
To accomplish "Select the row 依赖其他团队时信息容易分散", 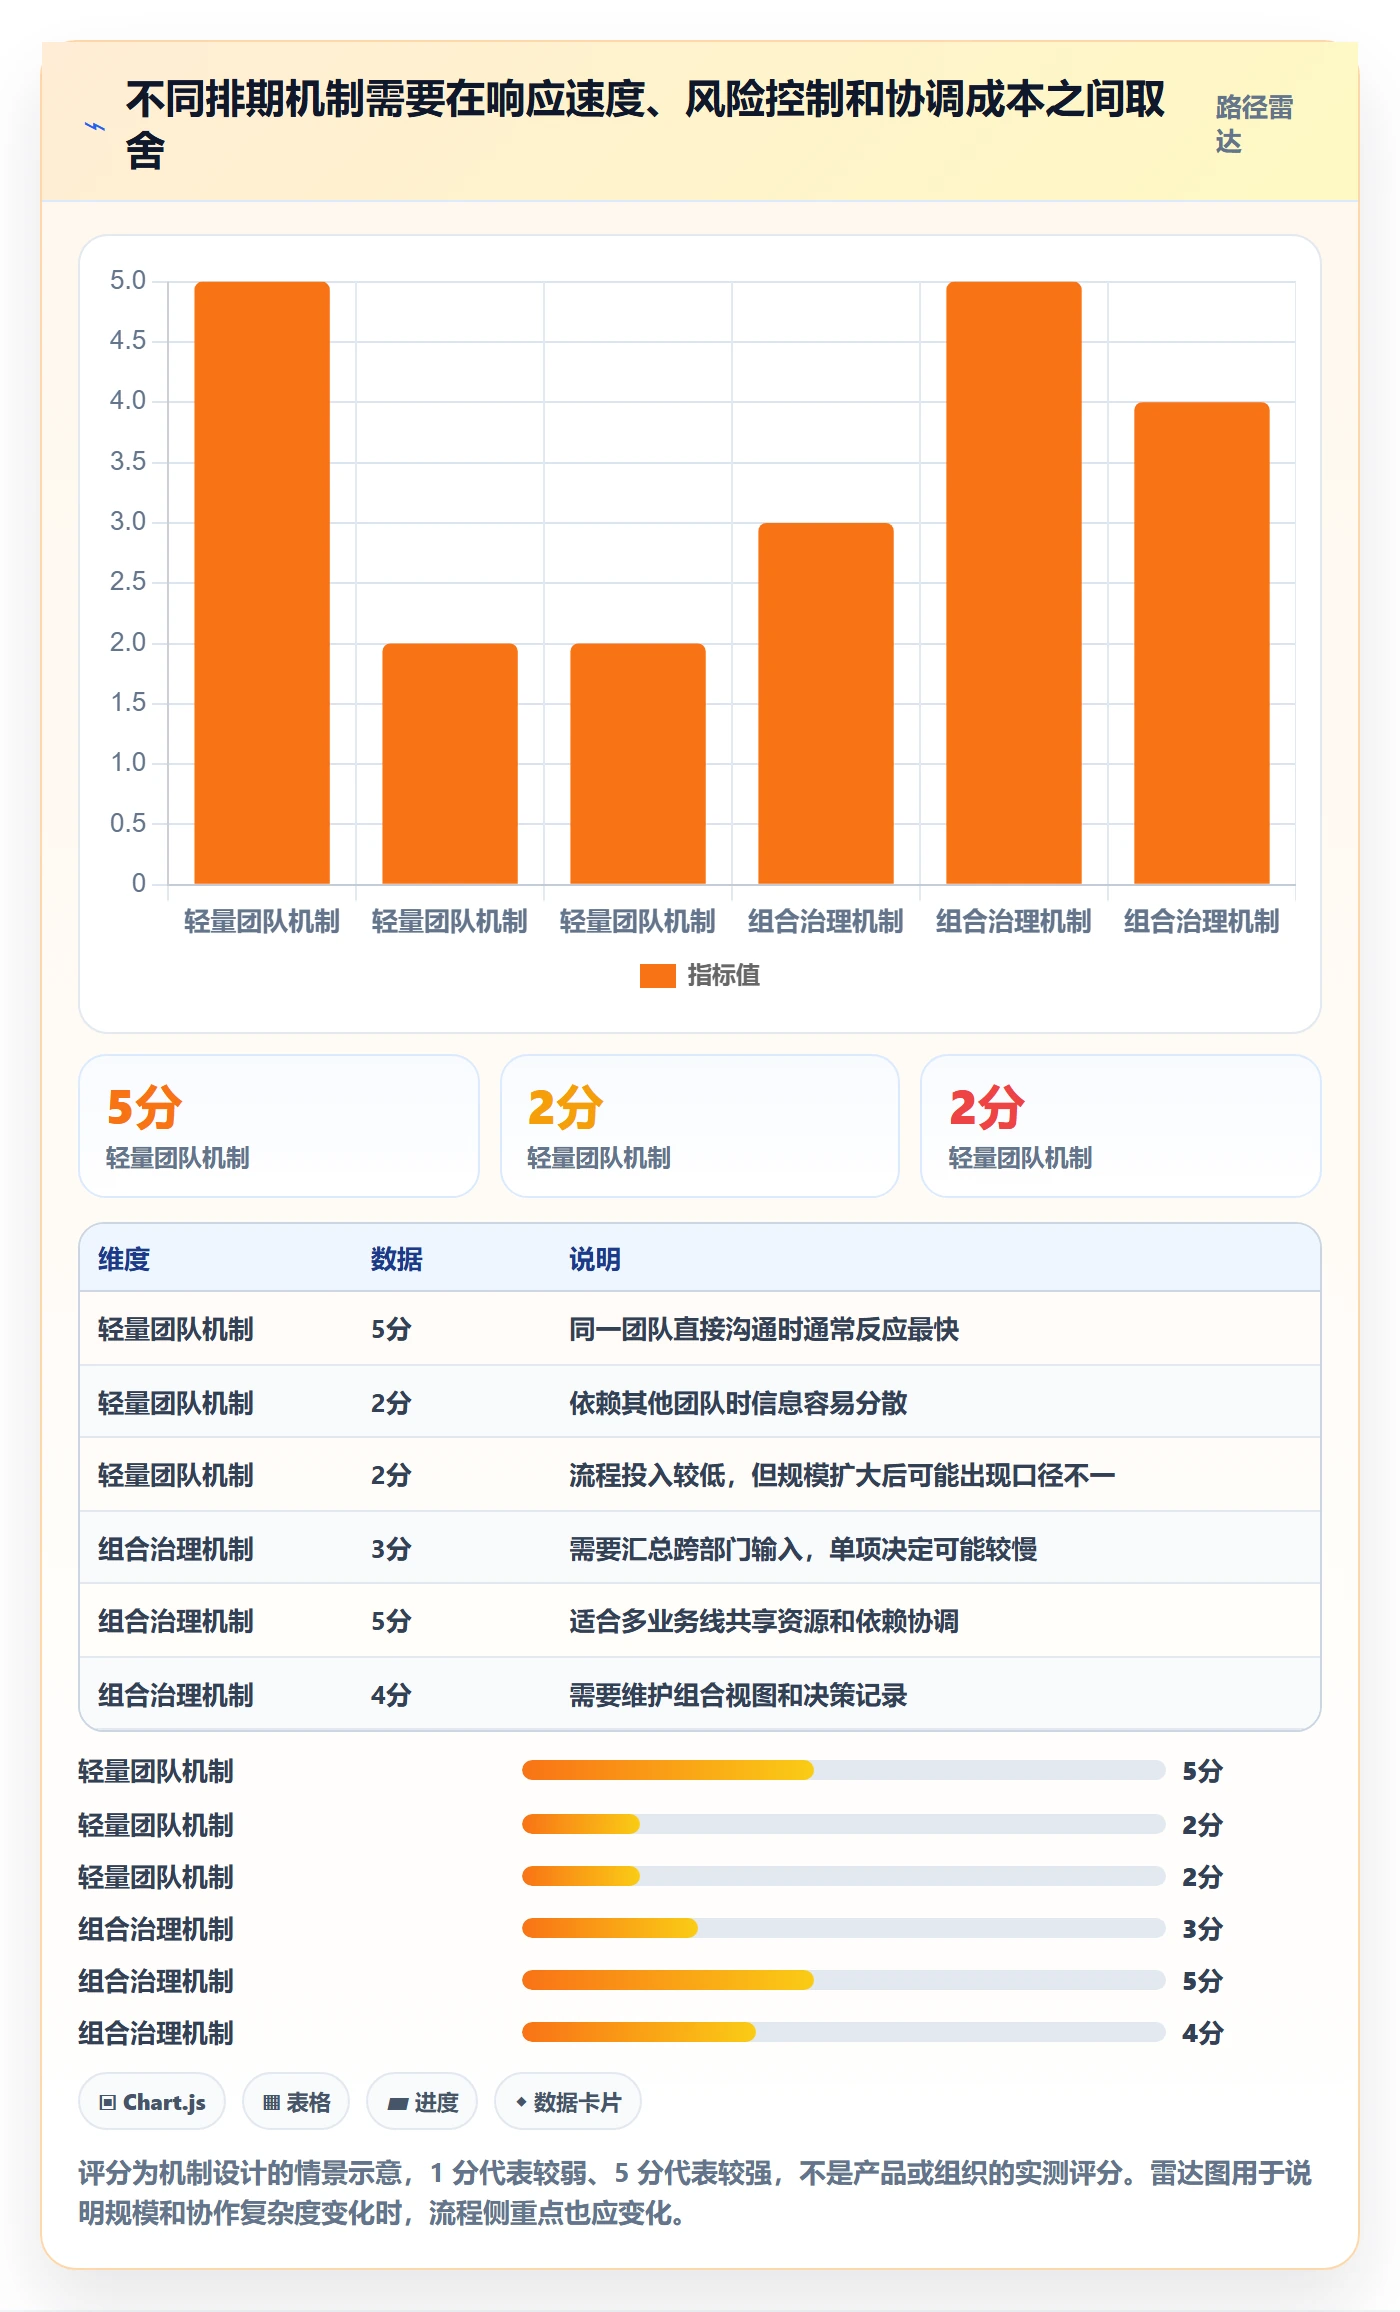I will click(700, 1402).
